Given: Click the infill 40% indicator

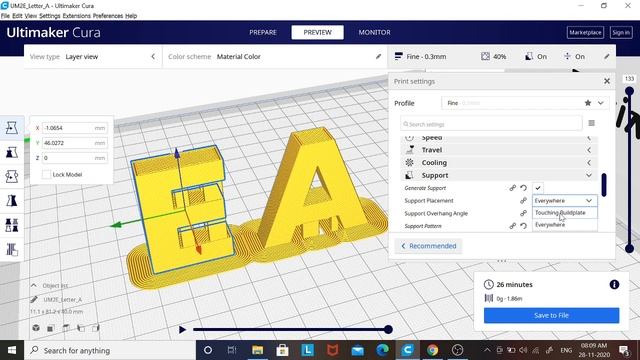Looking at the screenshot, I should pyautogui.click(x=493, y=56).
